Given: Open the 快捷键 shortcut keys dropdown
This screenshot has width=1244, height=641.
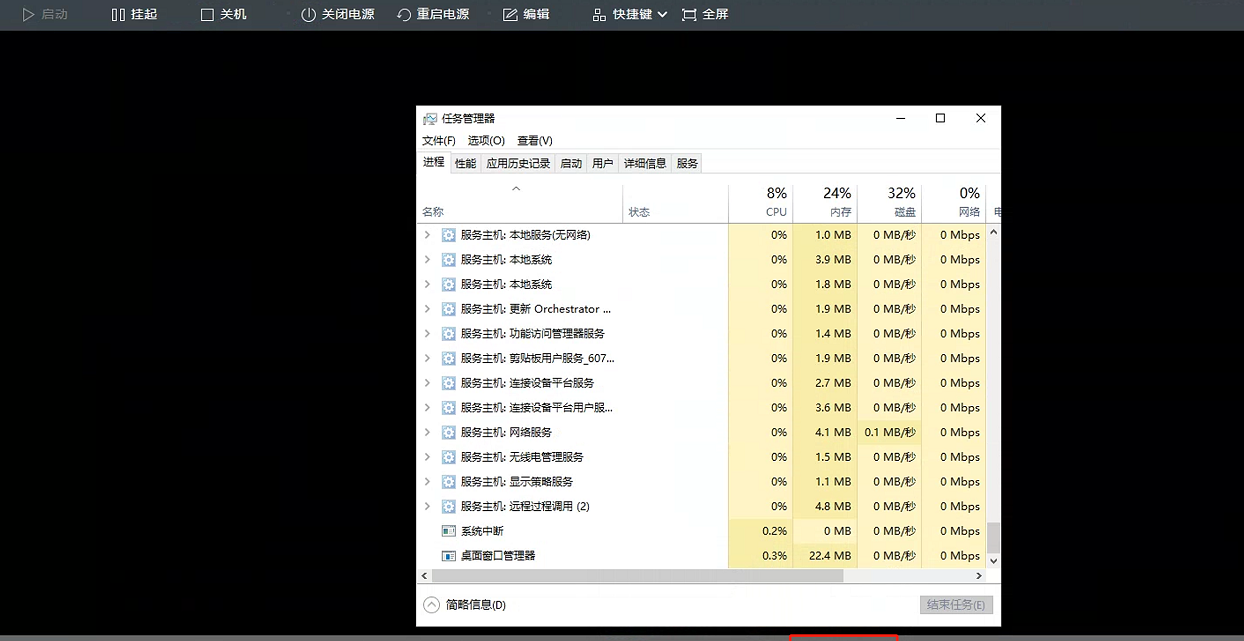Looking at the screenshot, I should [x=630, y=15].
